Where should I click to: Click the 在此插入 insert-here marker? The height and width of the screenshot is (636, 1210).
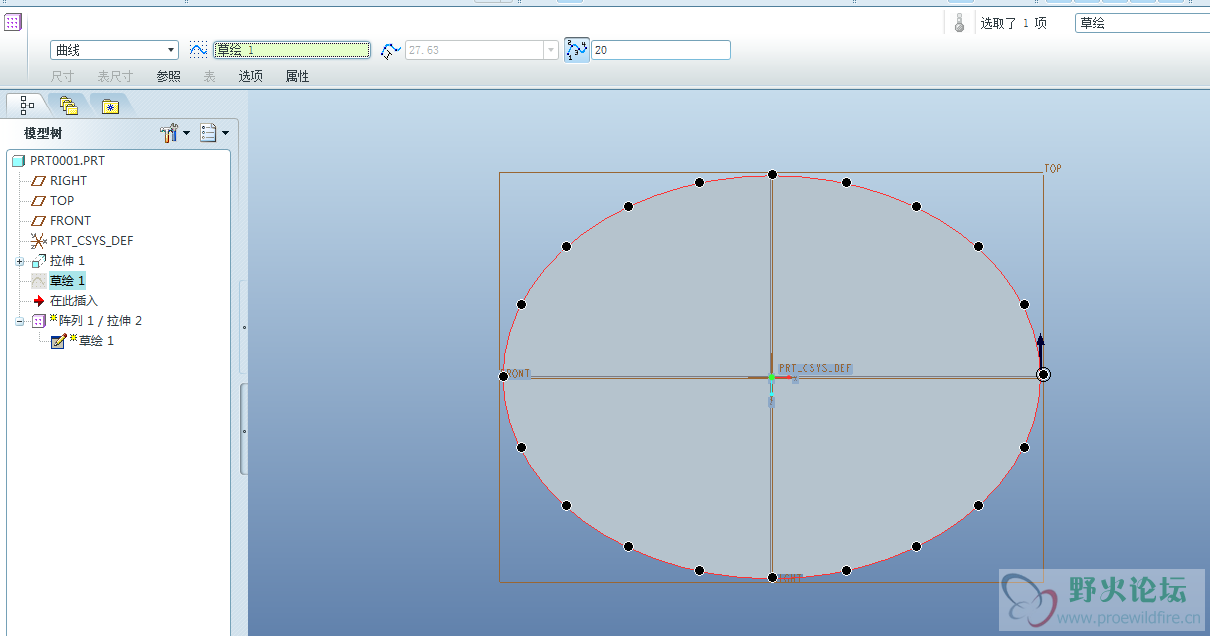(74, 301)
